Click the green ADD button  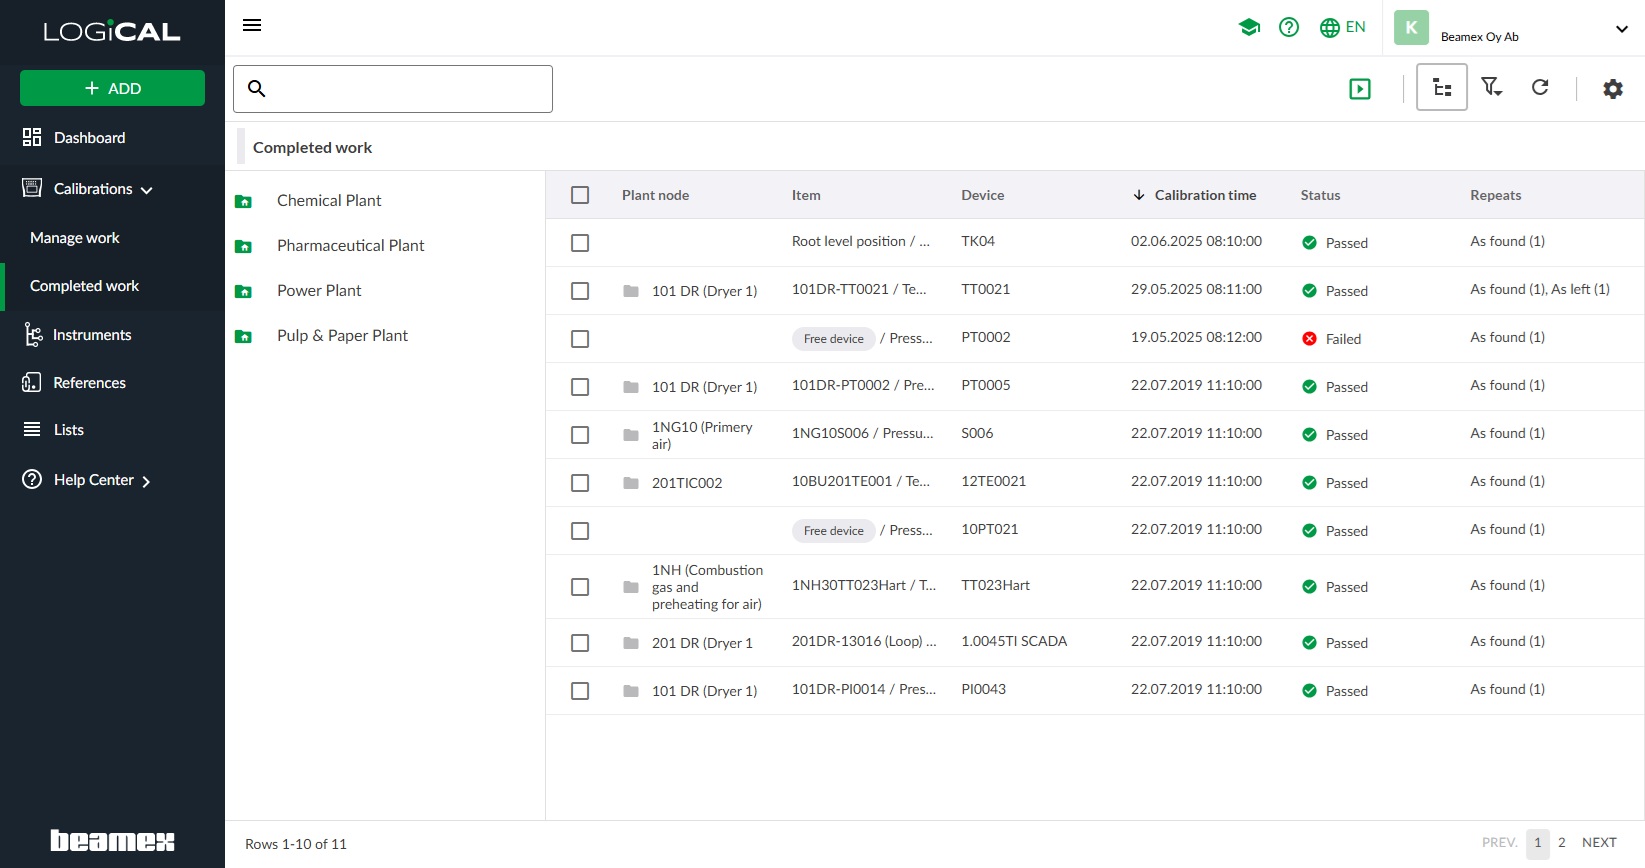[x=112, y=88]
